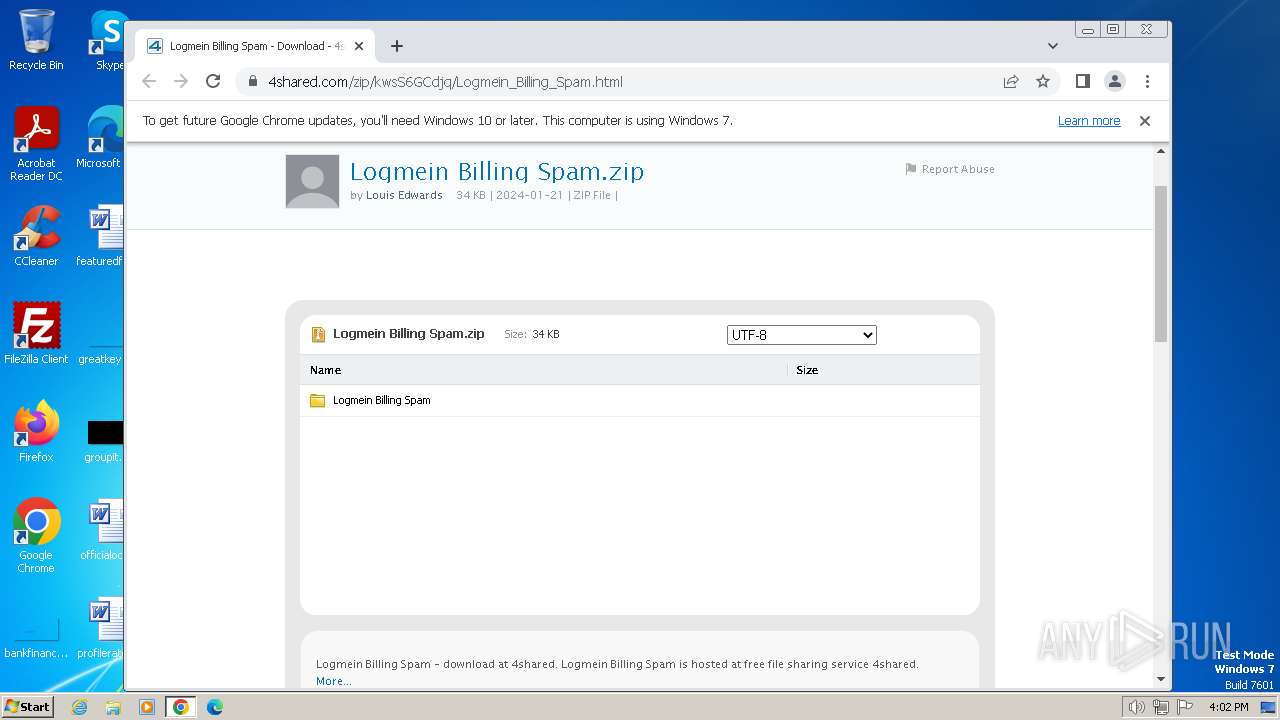
Task: Click the More... description link
Action: [x=334, y=681]
